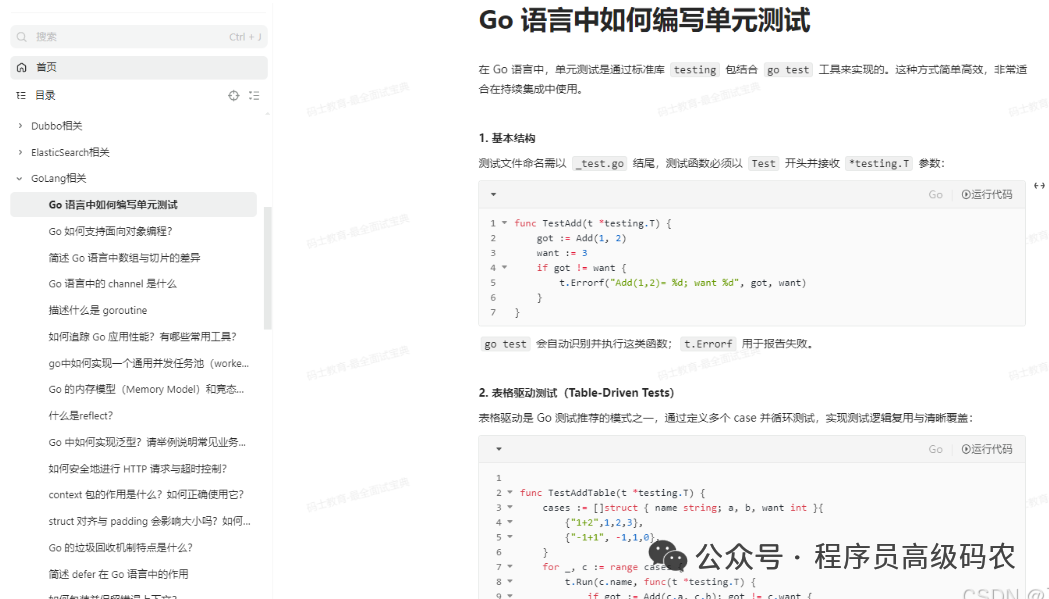The image size is (1049, 599).
Task: Collapse all directory items icon
Action: click(254, 96)
